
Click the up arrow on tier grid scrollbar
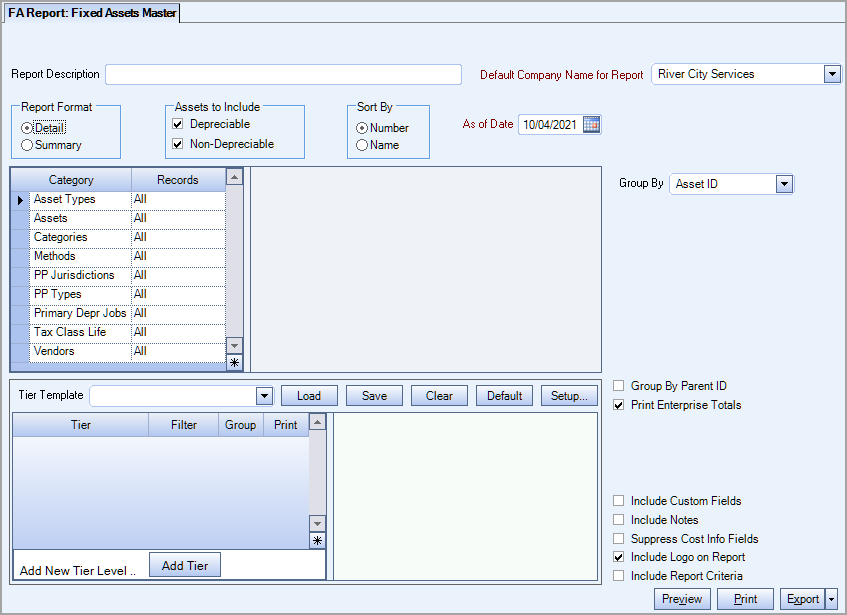pos(316,422)
